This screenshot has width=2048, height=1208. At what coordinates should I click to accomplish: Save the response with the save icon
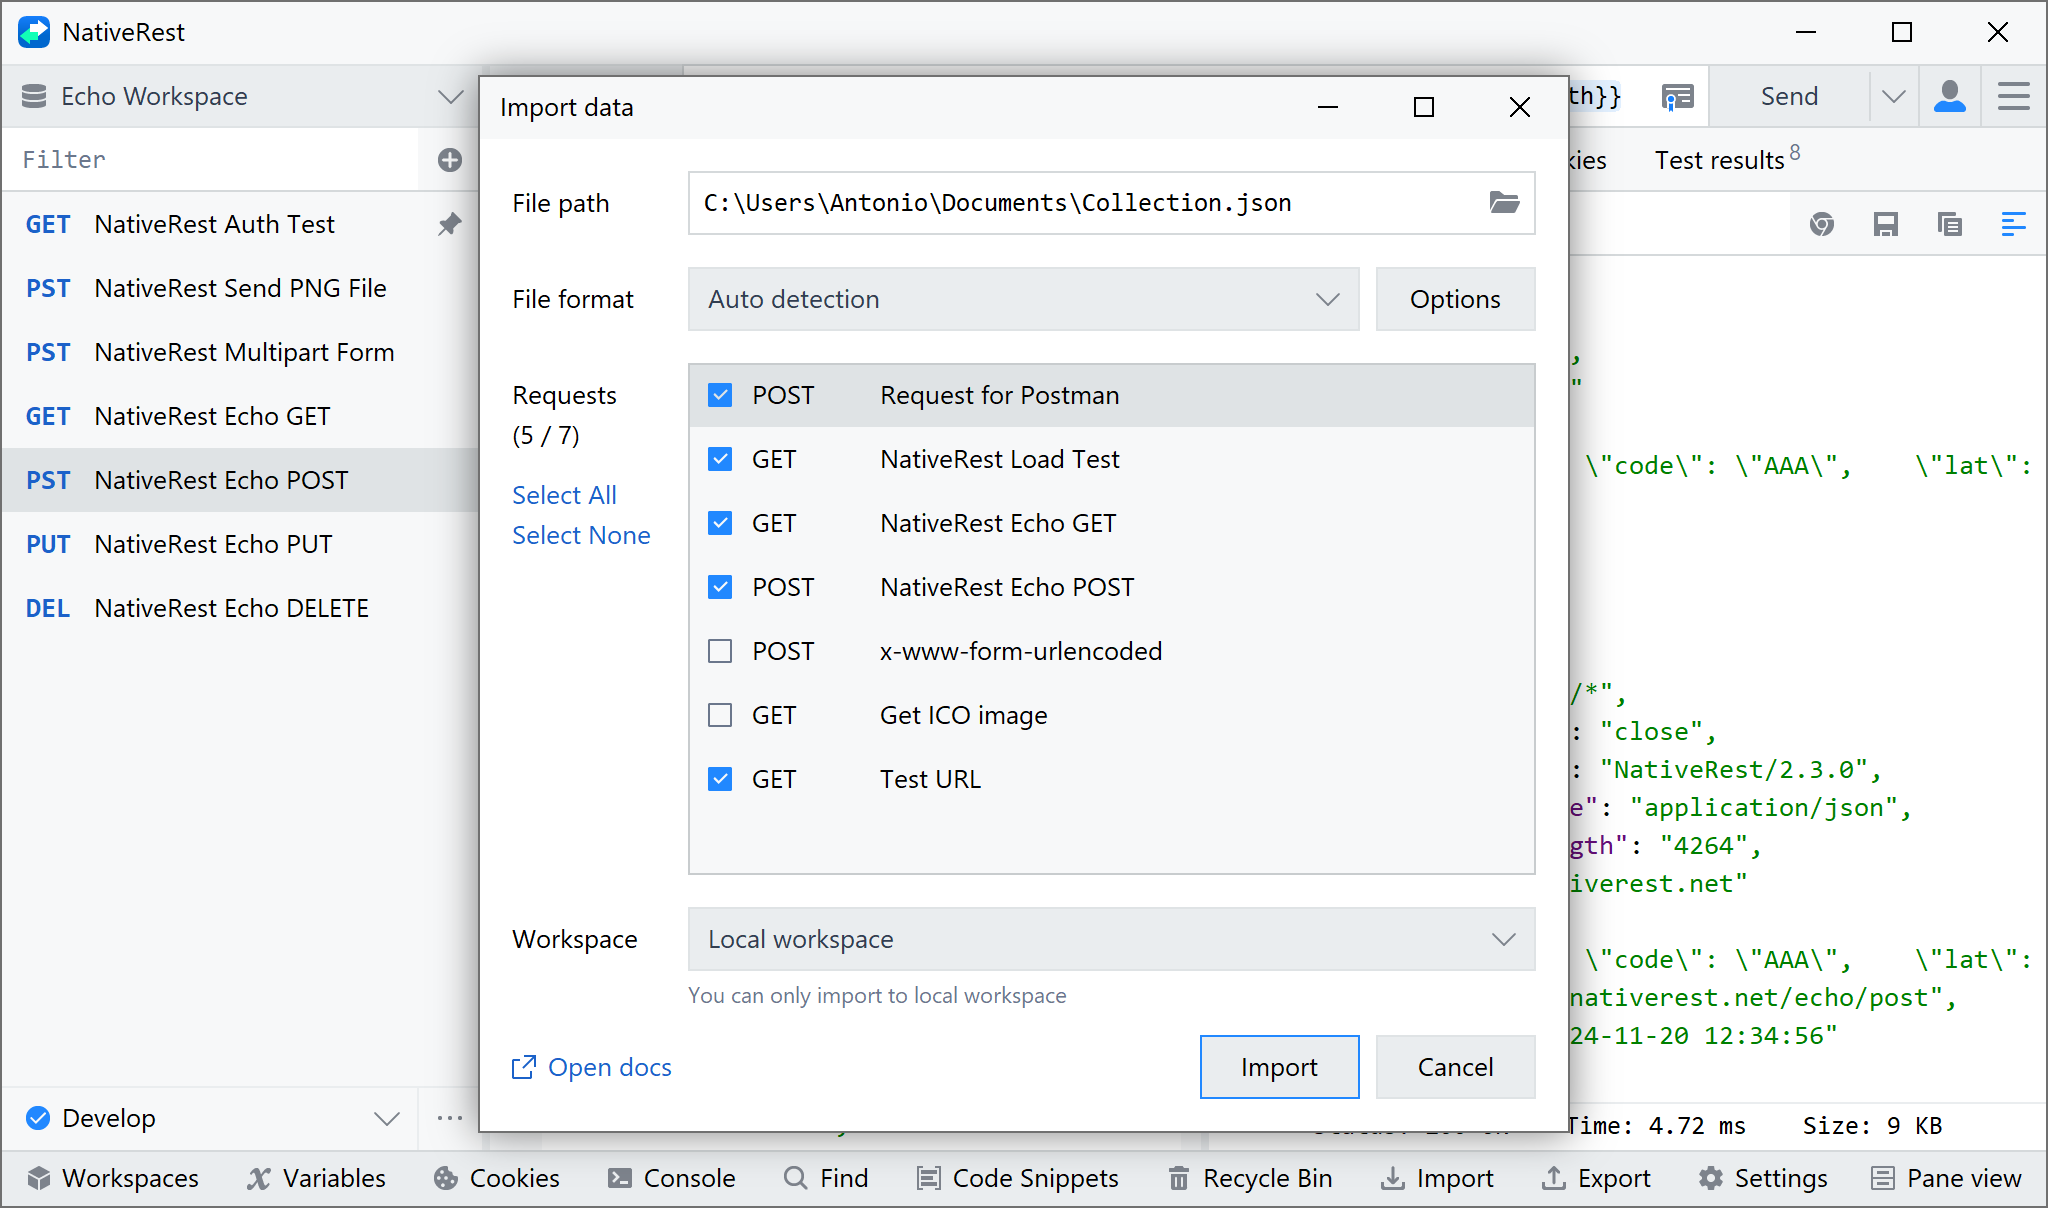point(1886,224)
